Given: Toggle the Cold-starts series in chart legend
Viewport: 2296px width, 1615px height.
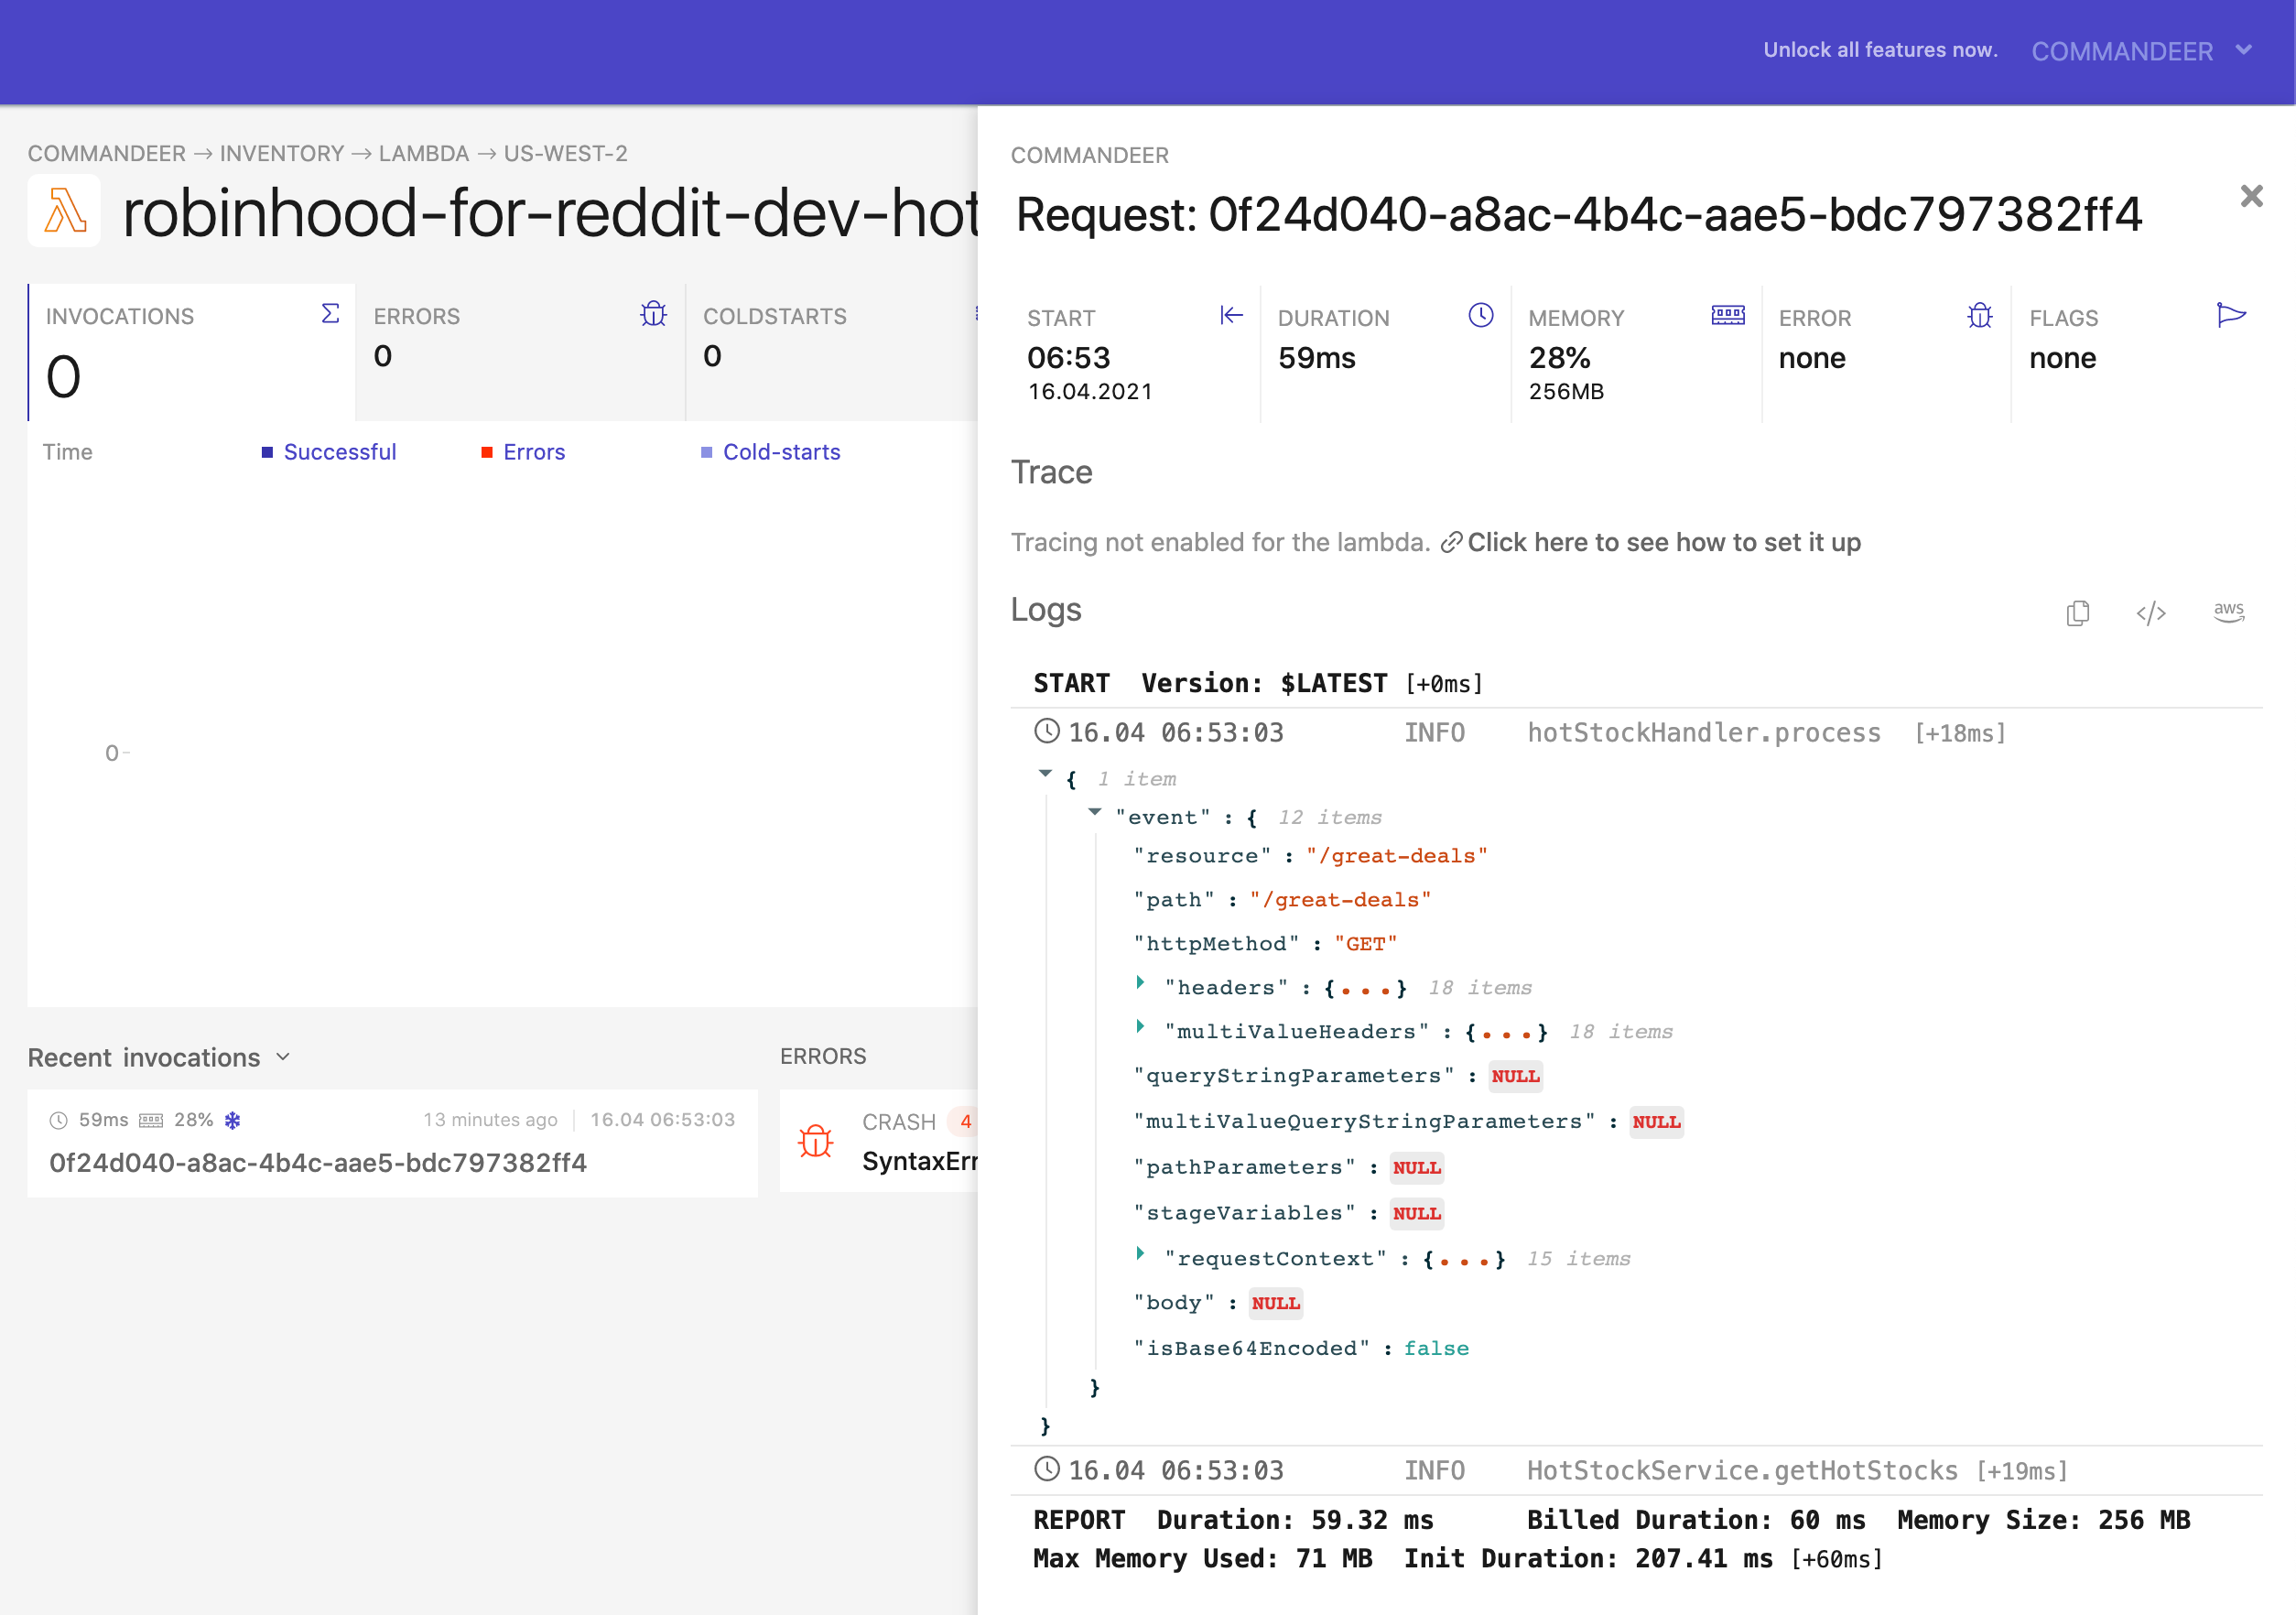Looking at the screenshot, I should pyautogui.click(x=771, y=452).
